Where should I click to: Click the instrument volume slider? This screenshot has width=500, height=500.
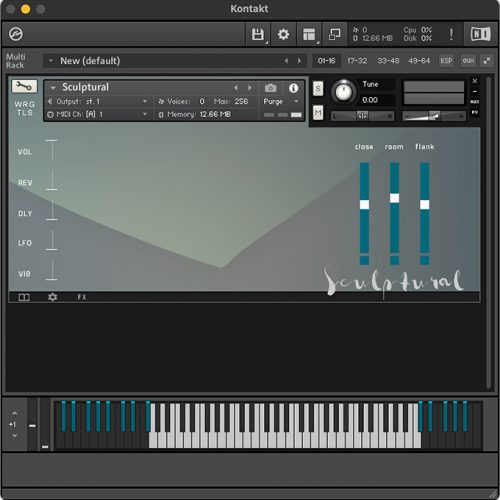[434, 116]
